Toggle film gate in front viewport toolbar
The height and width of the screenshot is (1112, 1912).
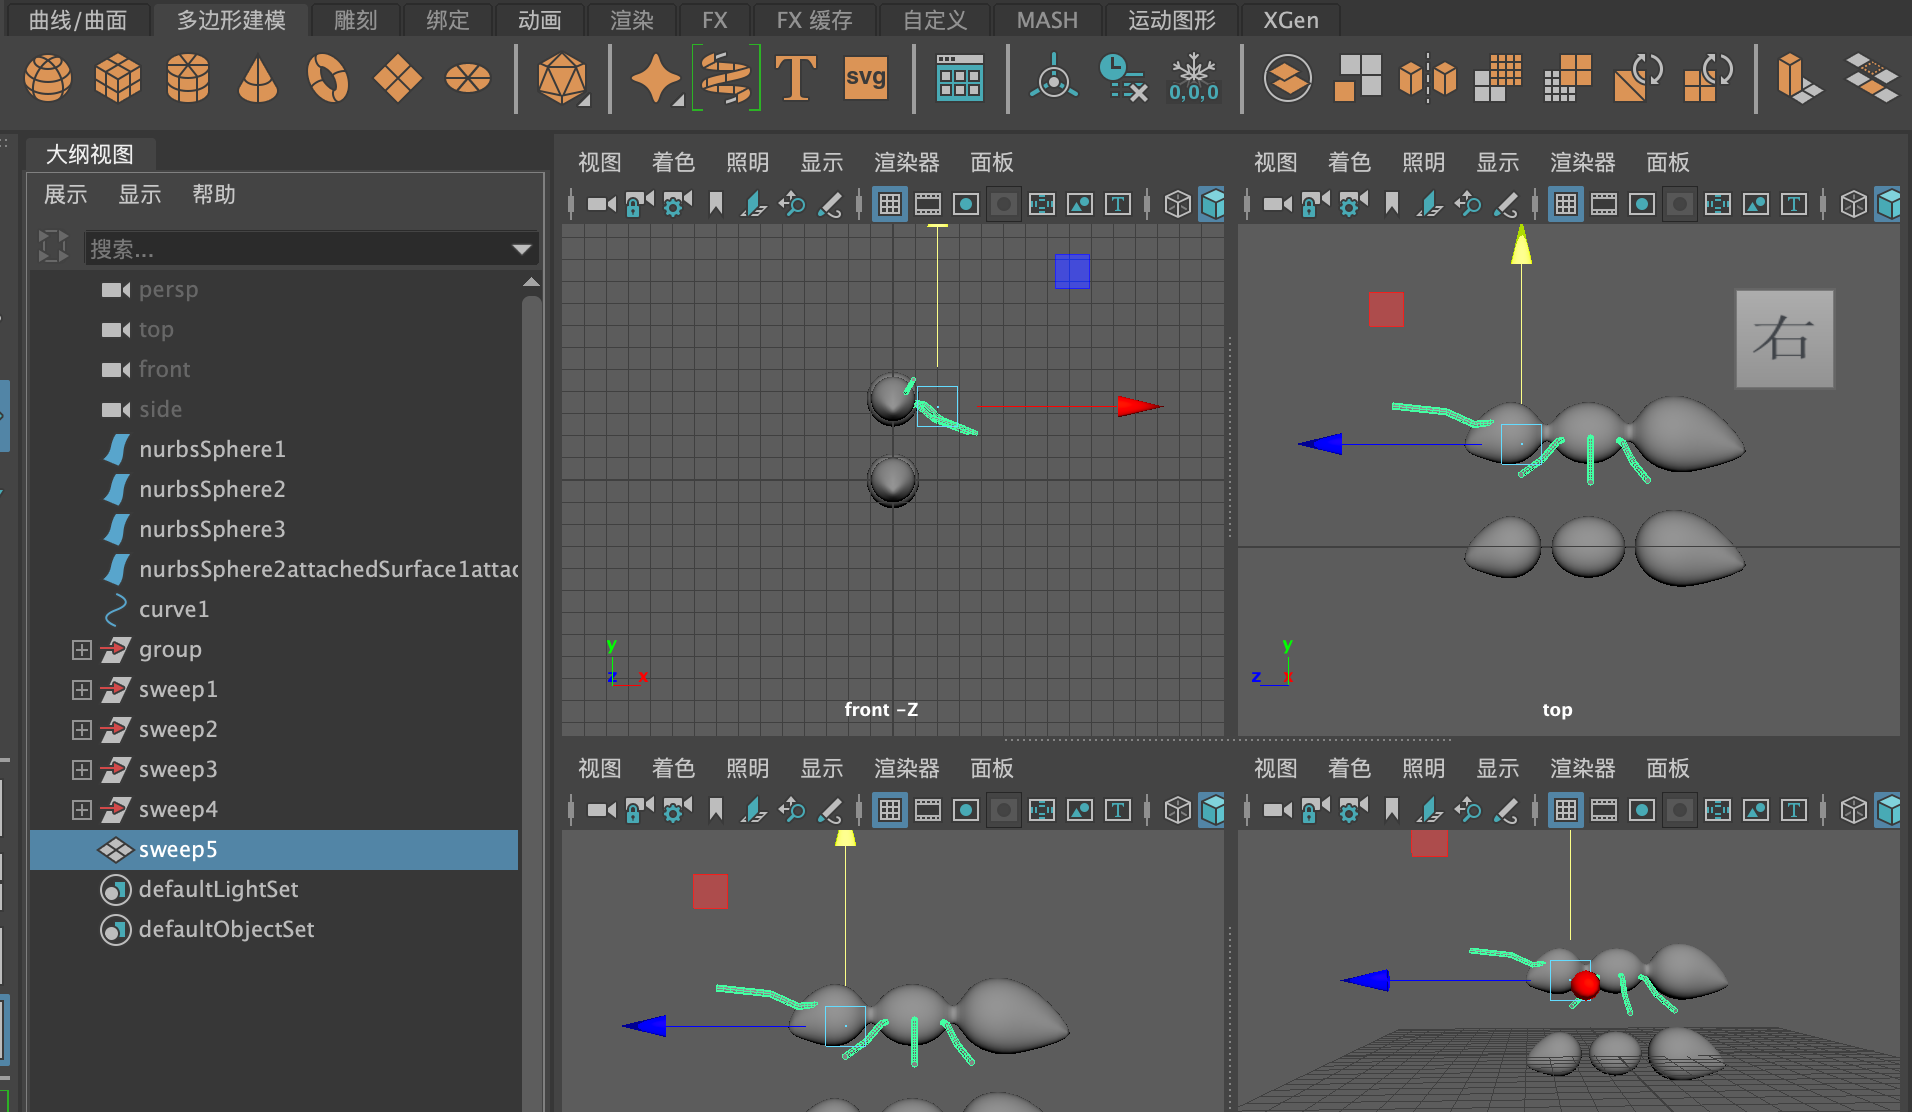pos(928,204)
